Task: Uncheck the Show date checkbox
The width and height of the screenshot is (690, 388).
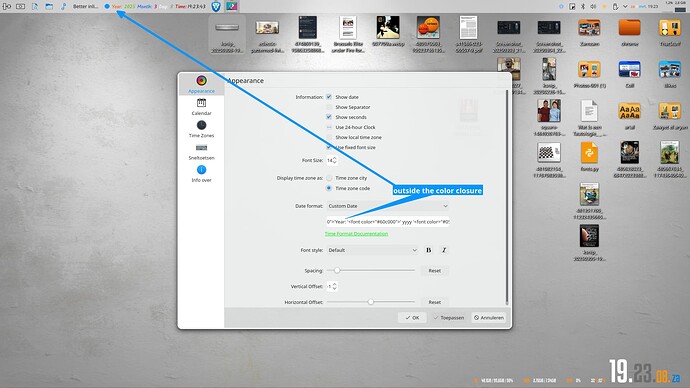Action: (x=329, y=97)
